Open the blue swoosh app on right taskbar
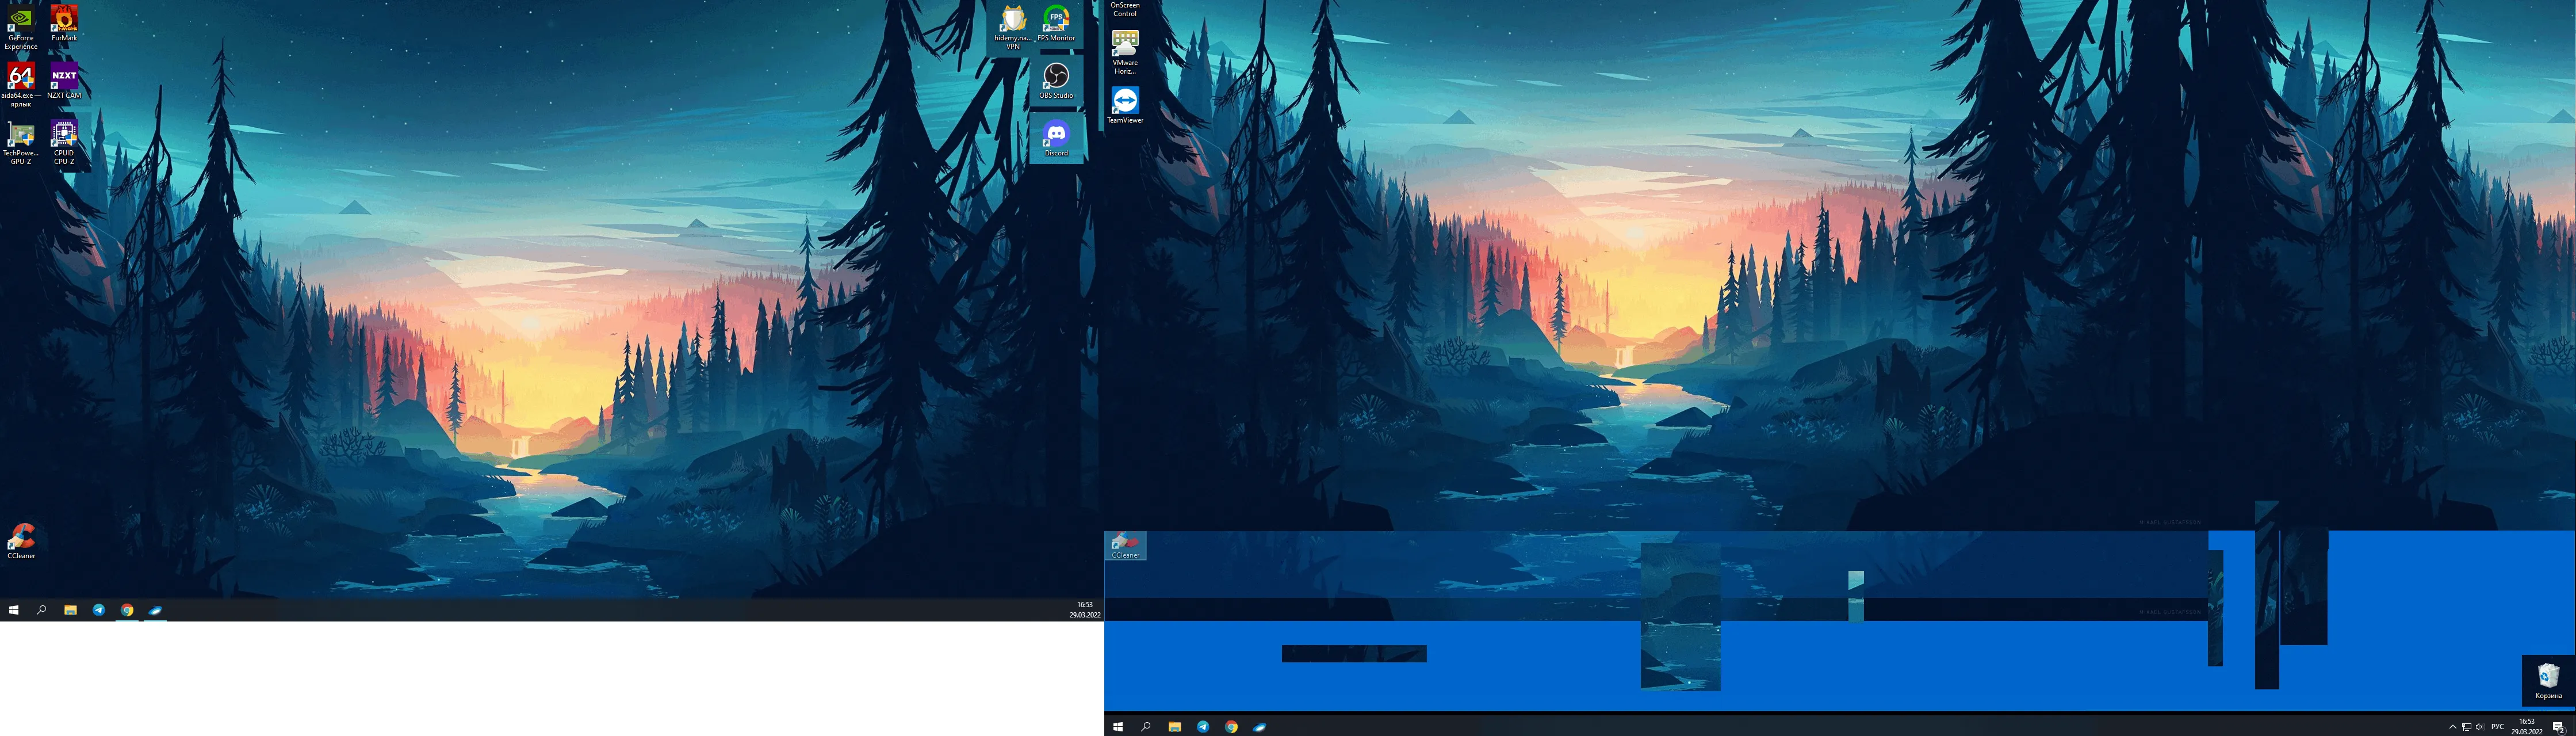Screen dimensions: 2576x736 click(x=1260, y=726)
